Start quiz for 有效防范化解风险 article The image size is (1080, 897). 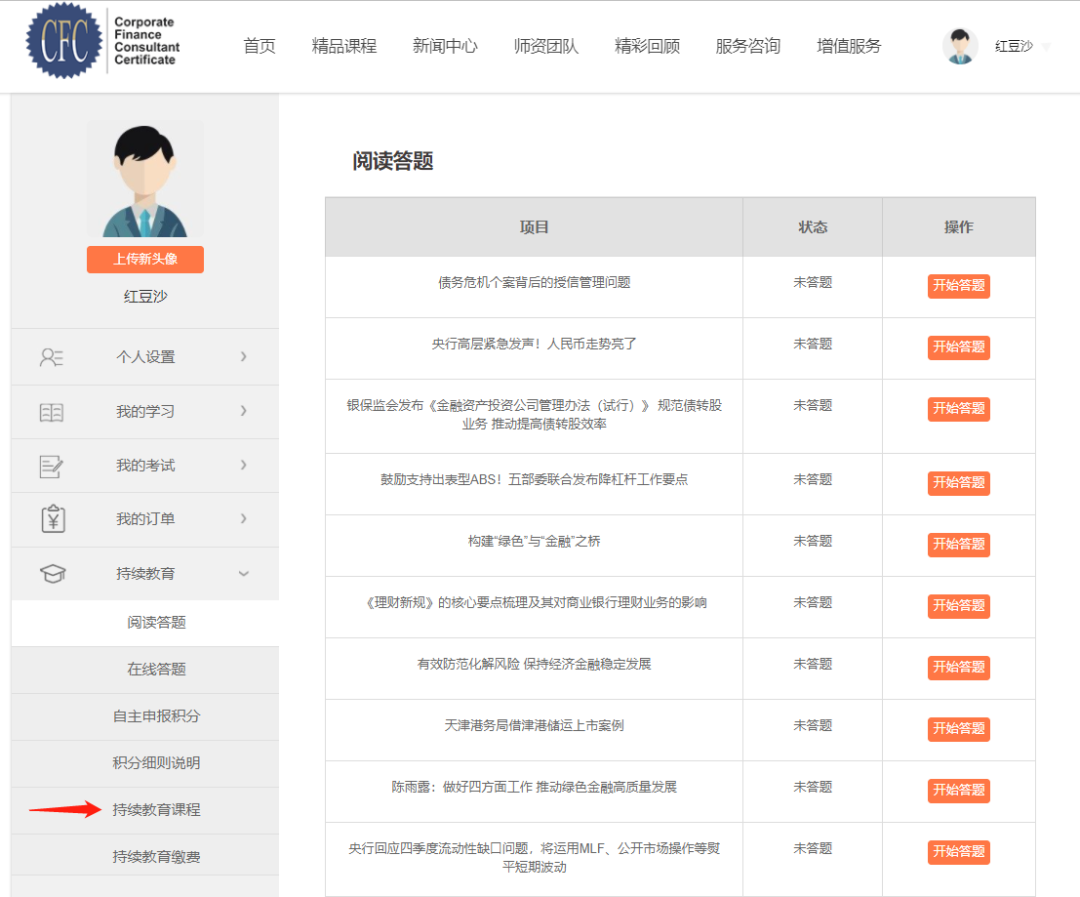coord(959,667)
